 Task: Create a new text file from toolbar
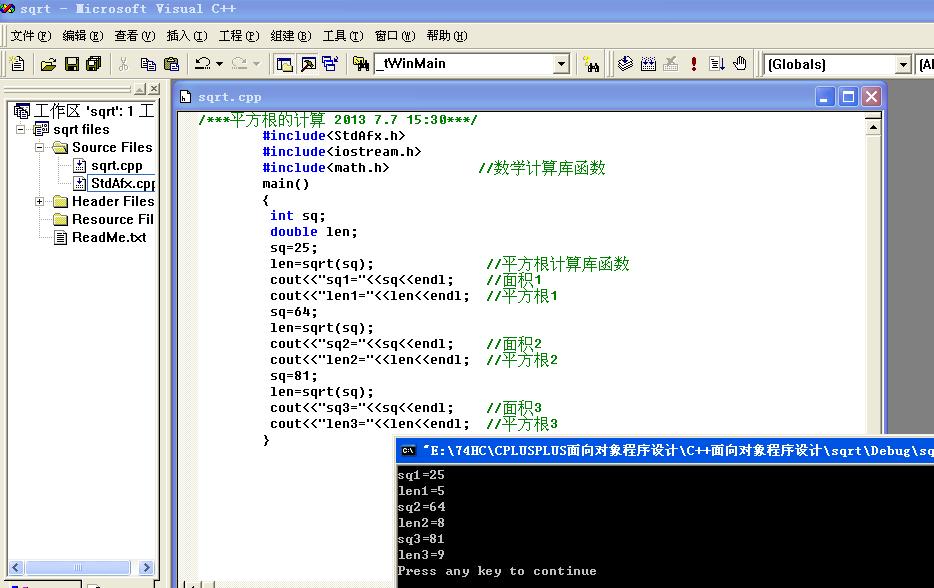(x=18, y=64)
